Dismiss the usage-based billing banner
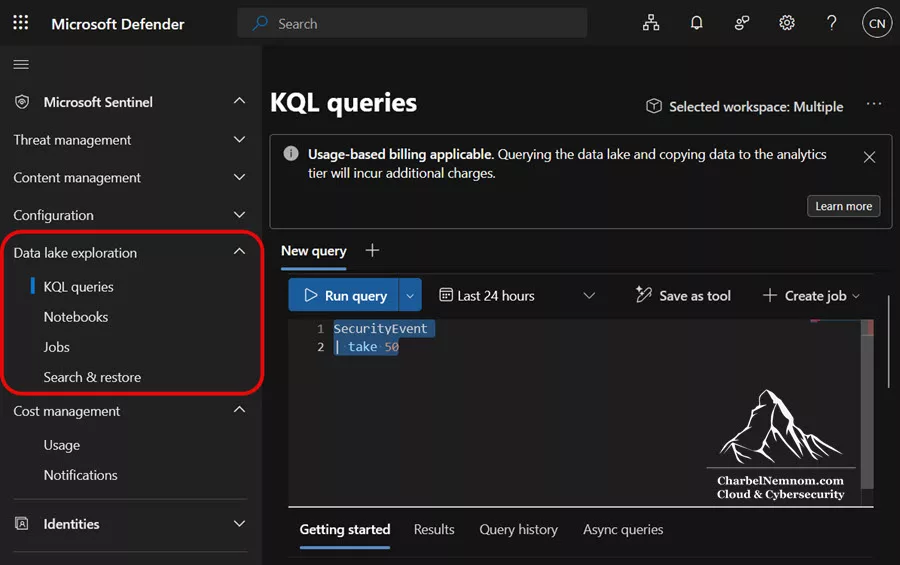Image resolution: width=900 pixels, height=565 pixels. click(x=869, y=157)
